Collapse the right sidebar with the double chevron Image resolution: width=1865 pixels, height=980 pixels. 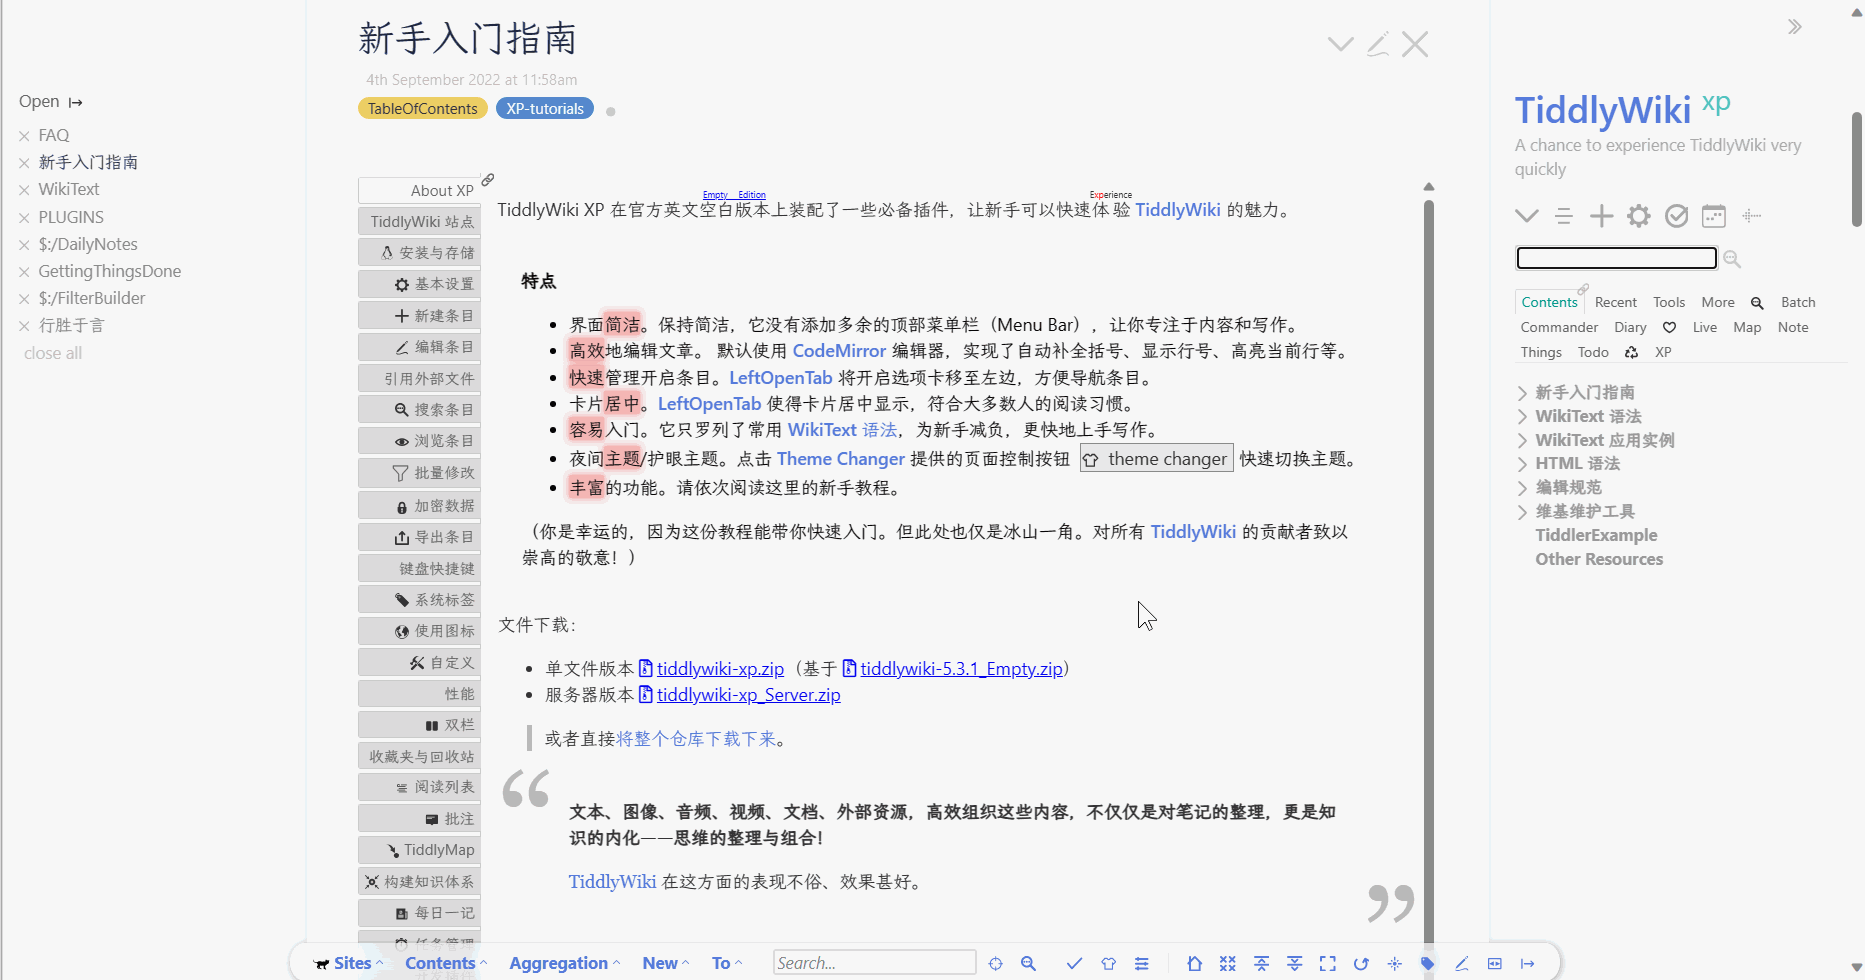pyautogui.click(x=1795, y=27)
